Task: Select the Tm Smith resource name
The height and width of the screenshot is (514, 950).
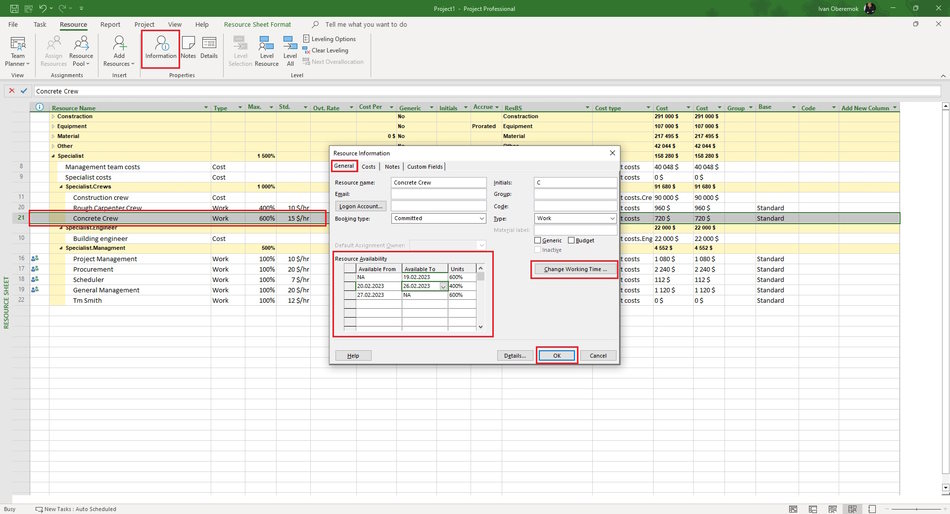Action: click(x=87, y=301)
